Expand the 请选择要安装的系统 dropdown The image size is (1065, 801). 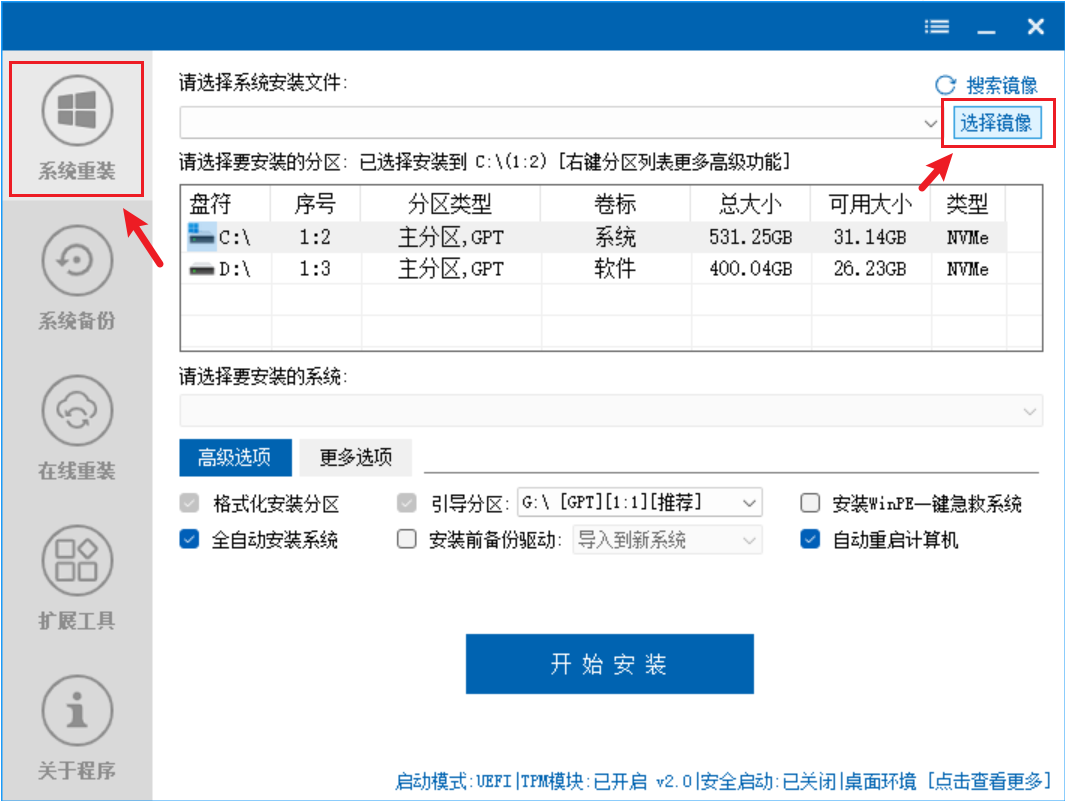tap(1030, 410)
